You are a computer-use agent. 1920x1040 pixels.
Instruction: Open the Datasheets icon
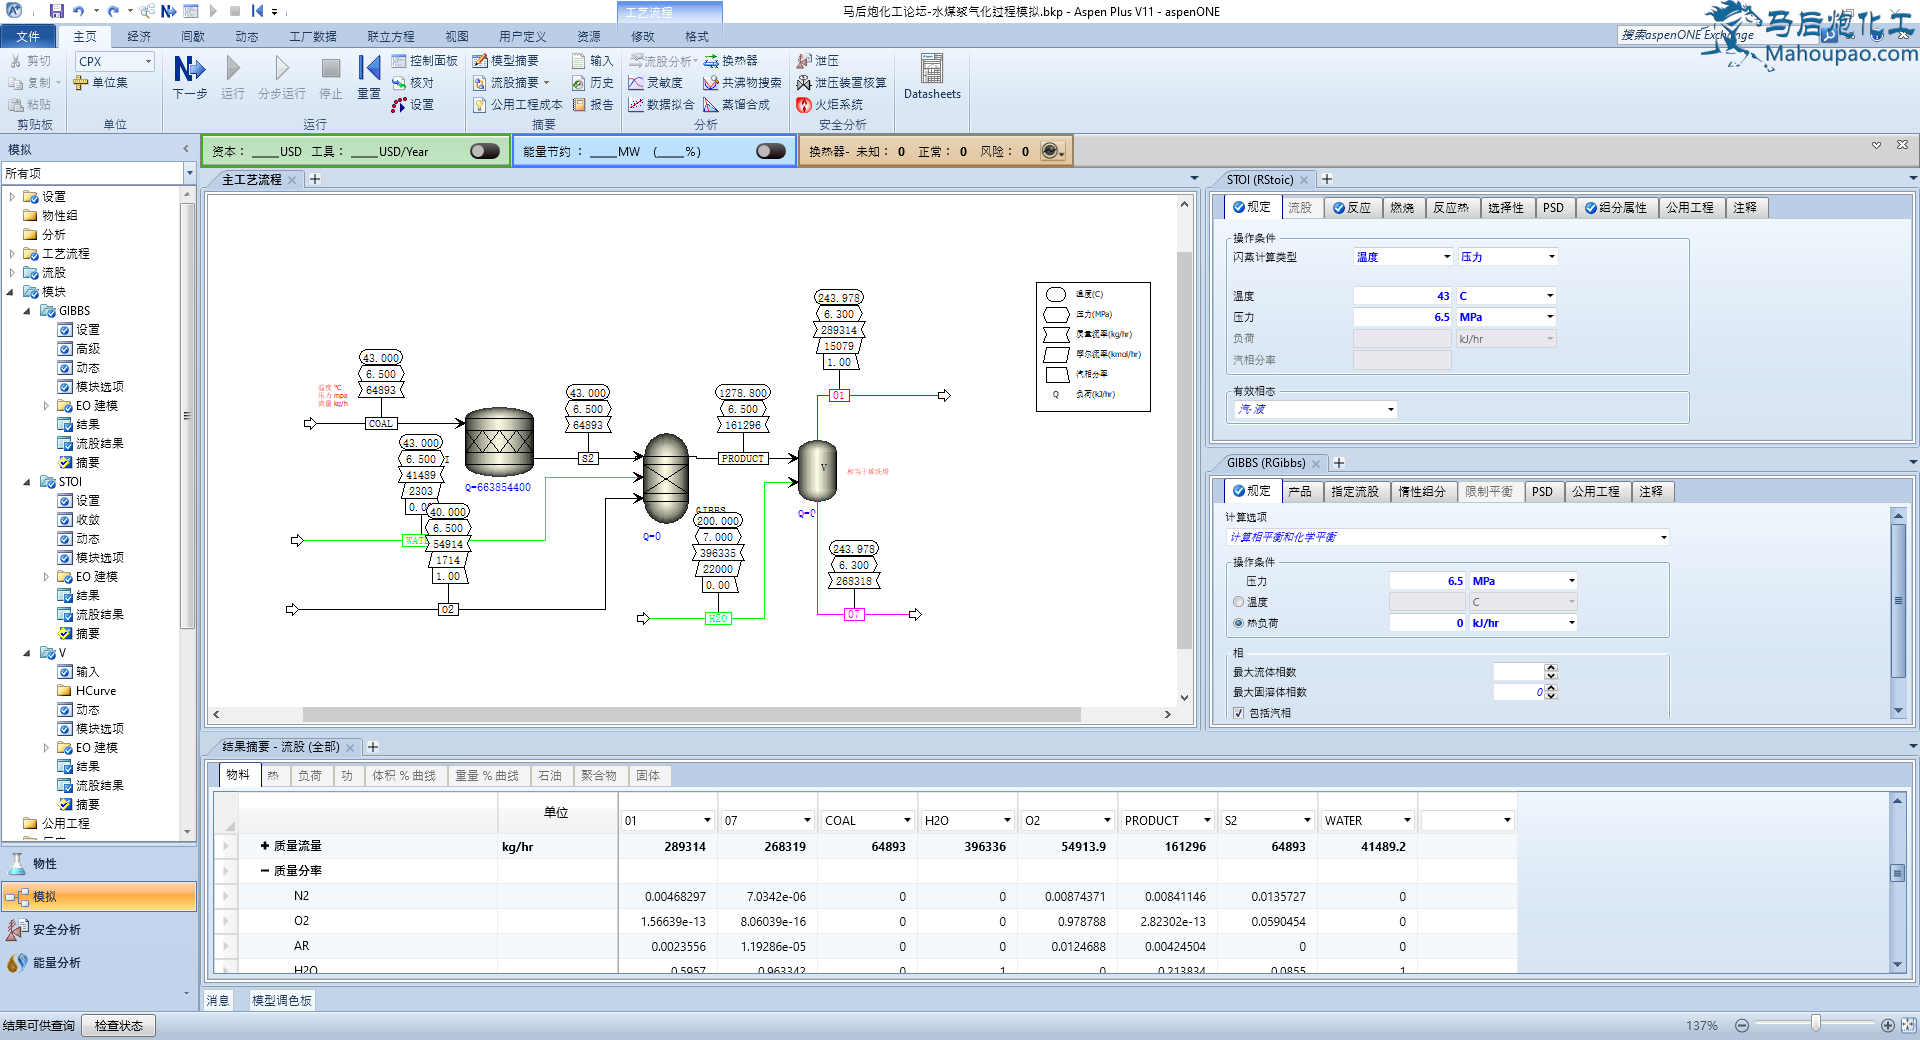(x=932, y=77)
